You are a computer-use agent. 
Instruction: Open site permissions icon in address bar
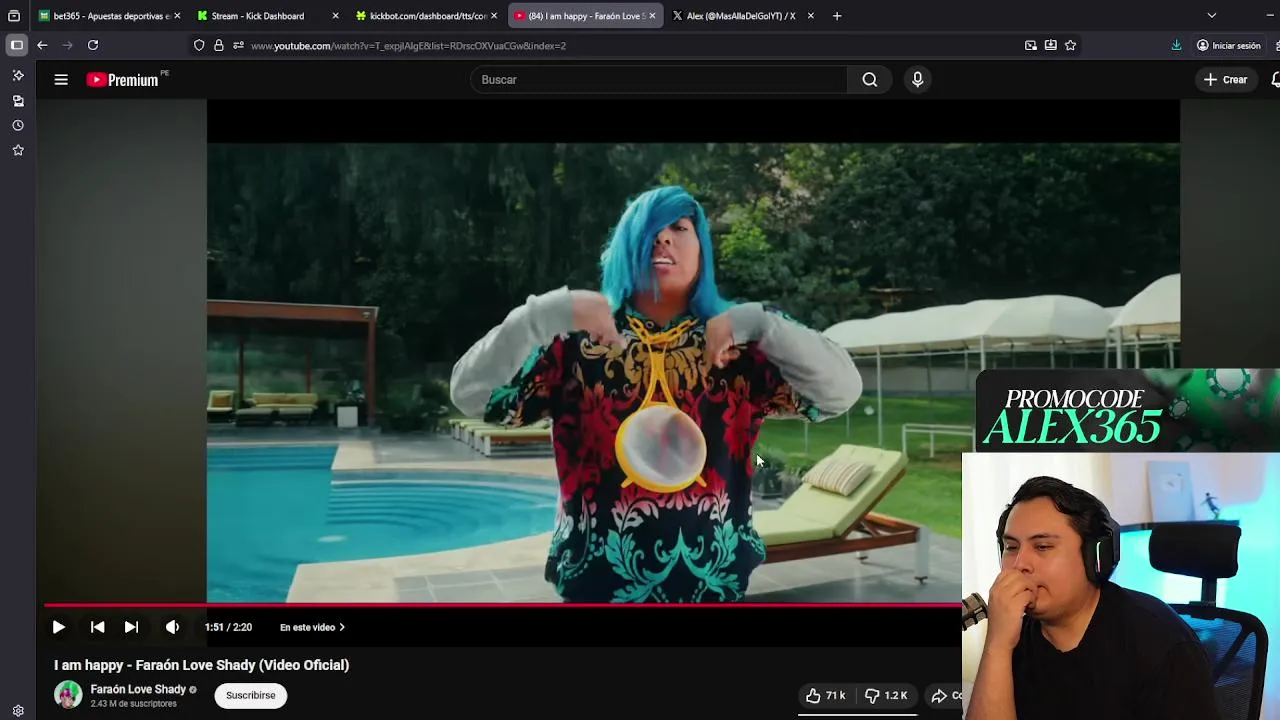click(238, 45)
